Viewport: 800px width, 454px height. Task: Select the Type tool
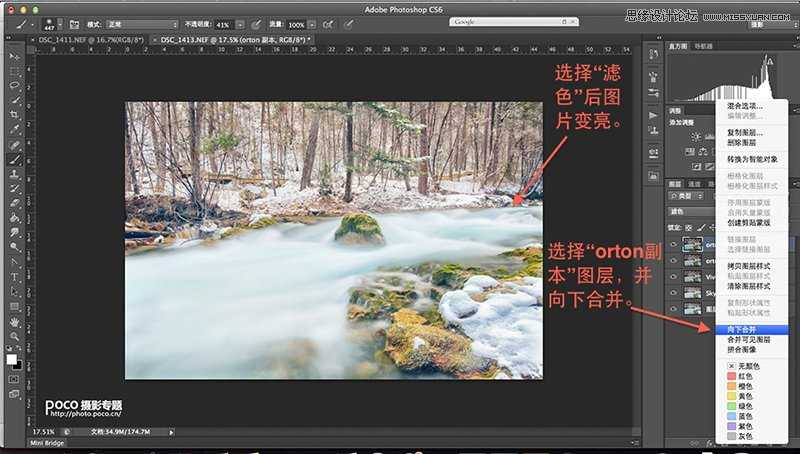coord(14,277)
